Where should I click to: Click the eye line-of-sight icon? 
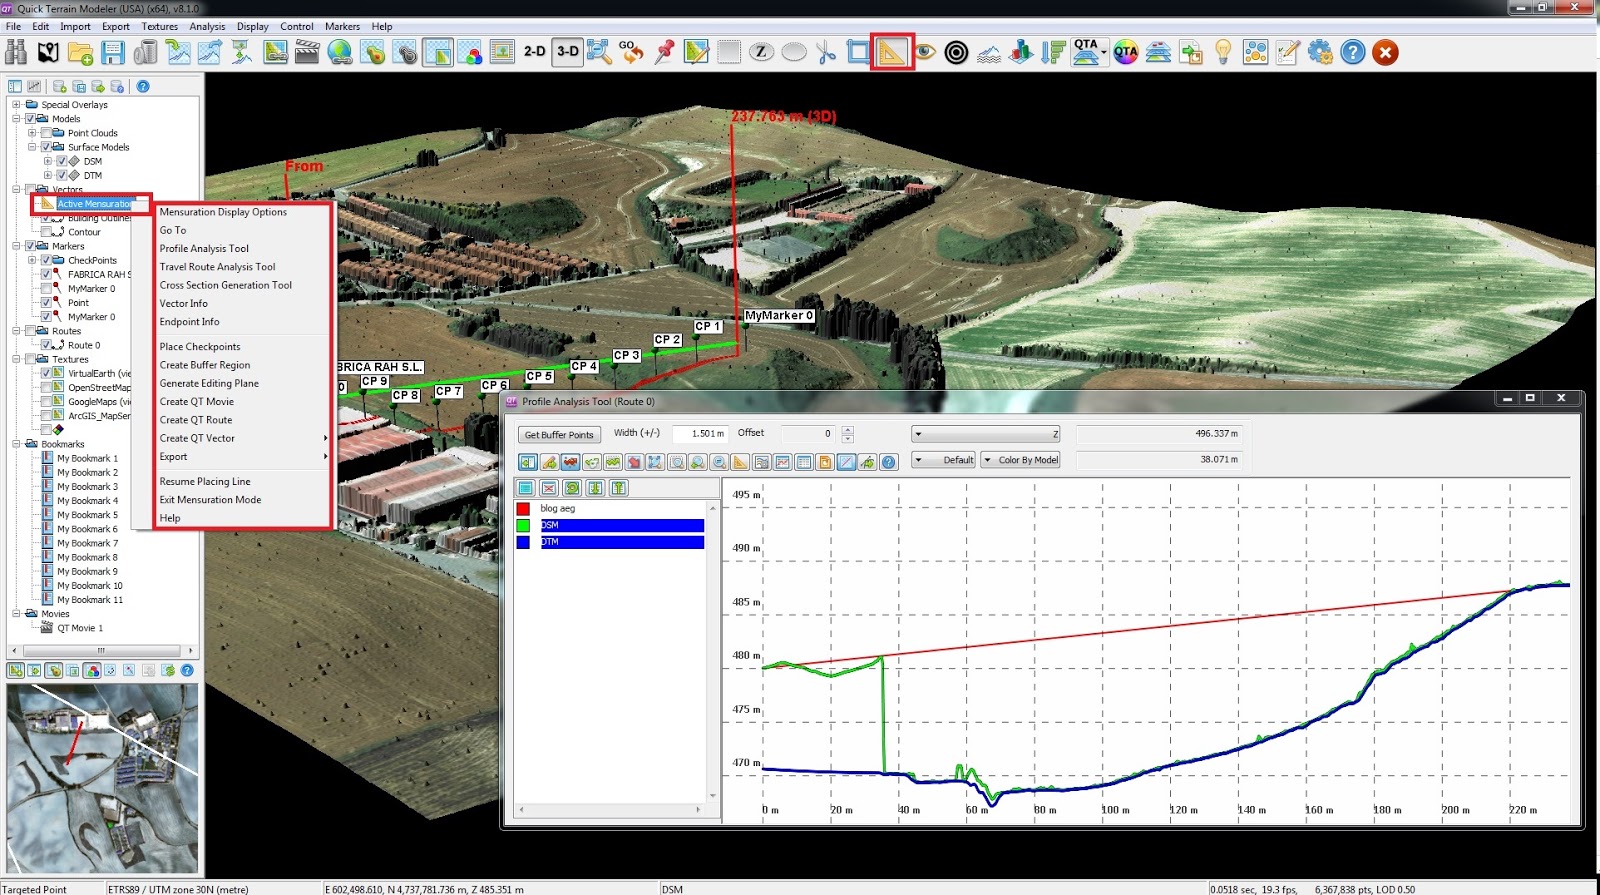(x=926, y=52)
